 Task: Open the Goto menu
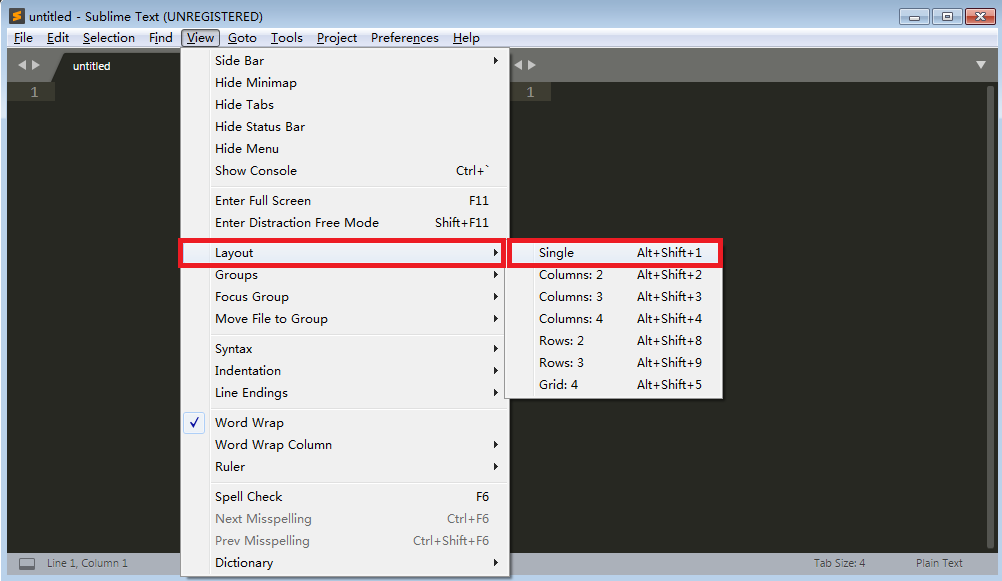242,38
